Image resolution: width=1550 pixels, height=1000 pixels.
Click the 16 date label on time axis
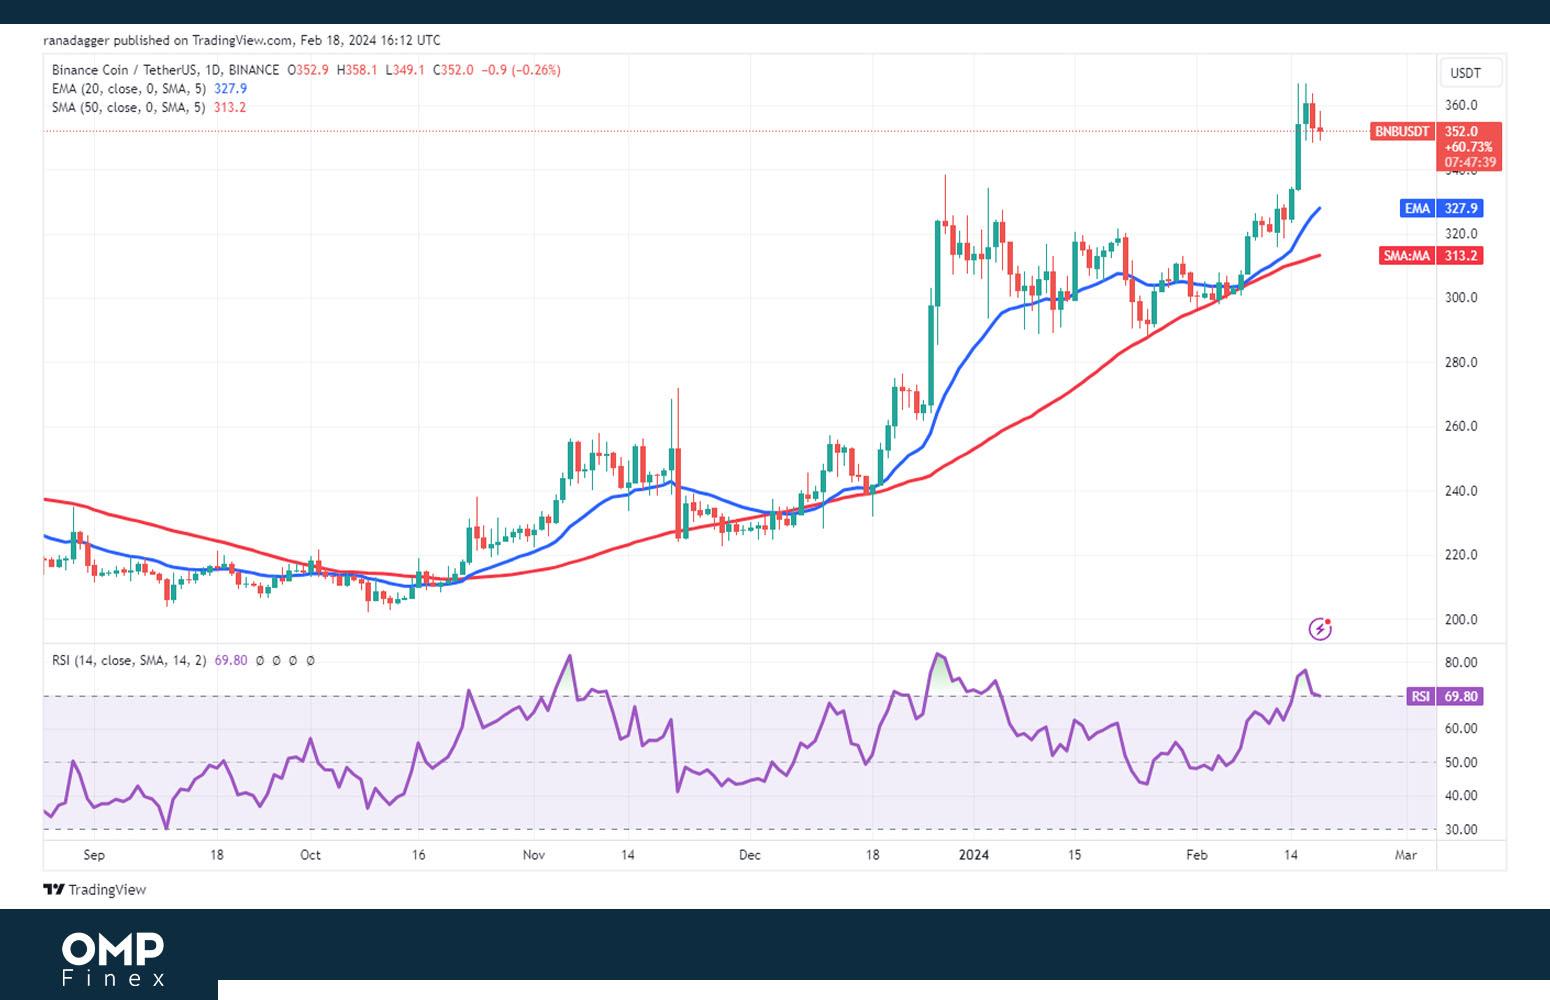[418, 855]
